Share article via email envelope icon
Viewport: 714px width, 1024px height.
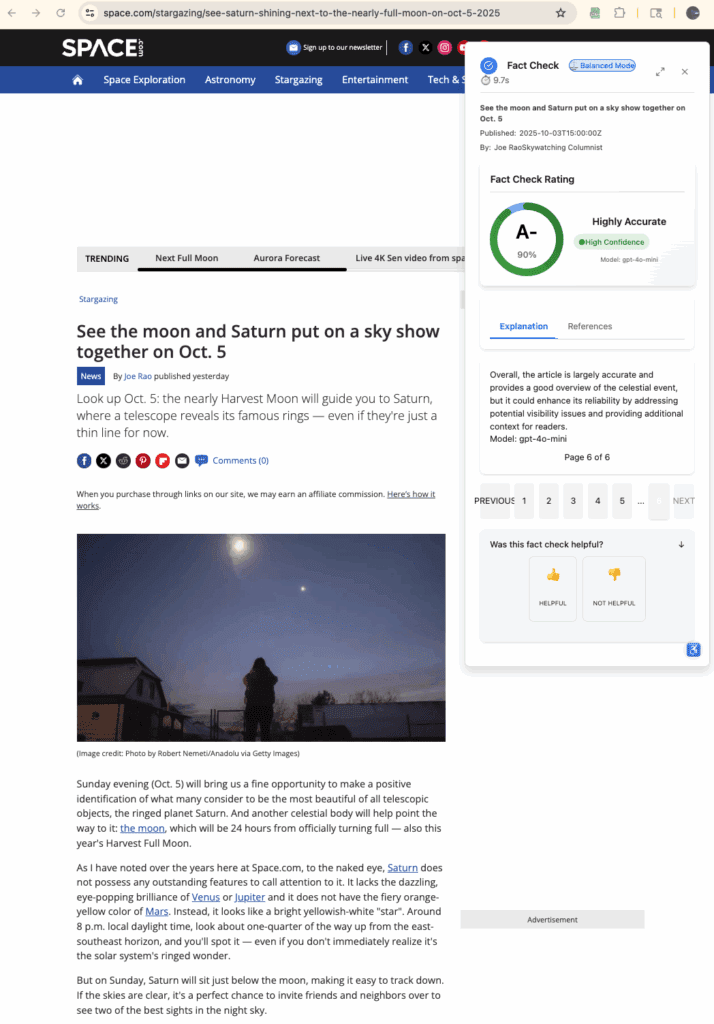(182, 461)
